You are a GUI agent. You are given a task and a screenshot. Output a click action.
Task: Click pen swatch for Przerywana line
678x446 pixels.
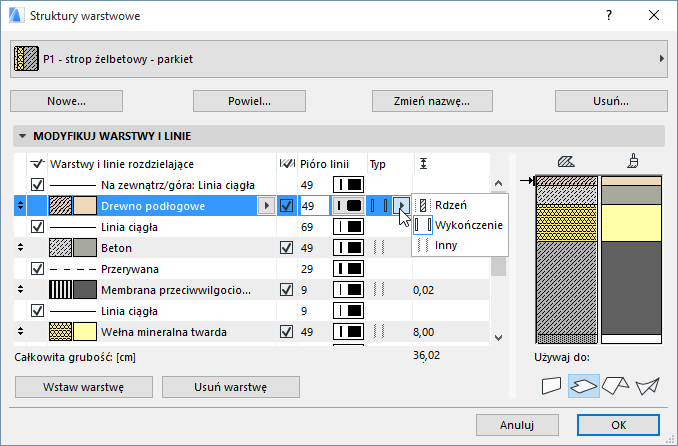point(348,269)
